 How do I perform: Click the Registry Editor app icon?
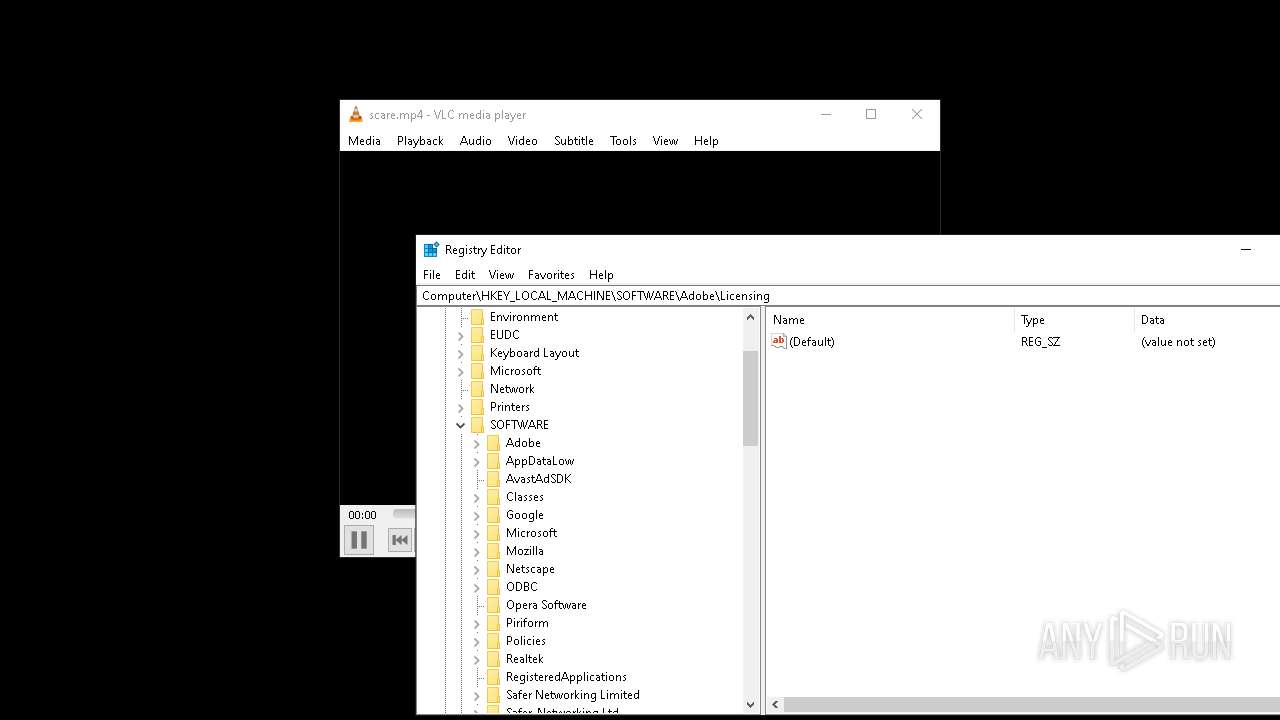click(431, 250)
